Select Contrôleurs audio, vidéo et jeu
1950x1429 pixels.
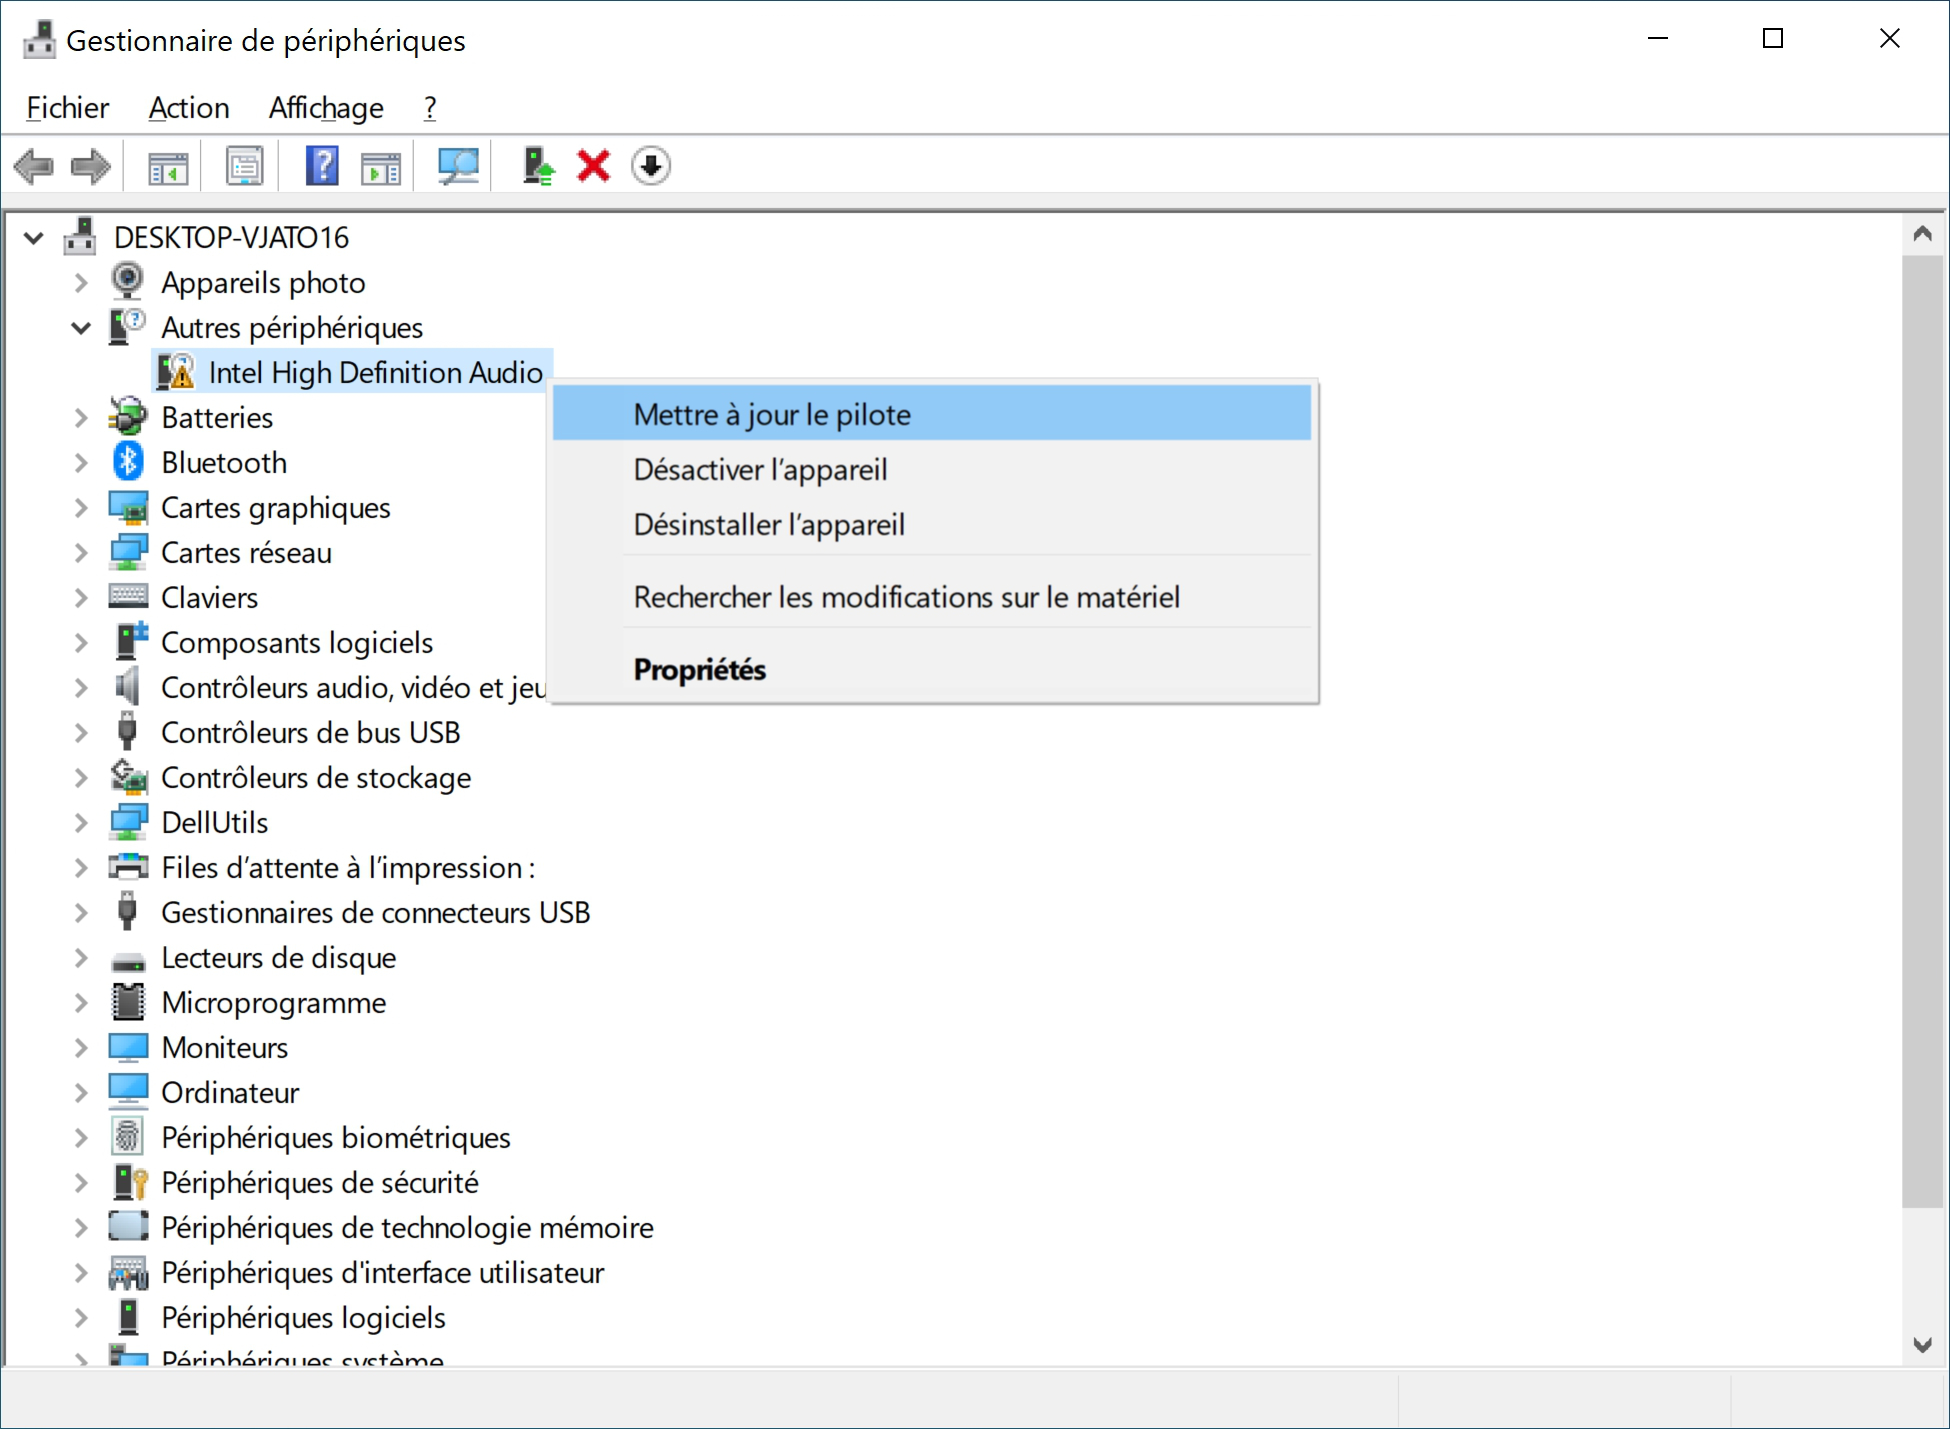[354, 687]
